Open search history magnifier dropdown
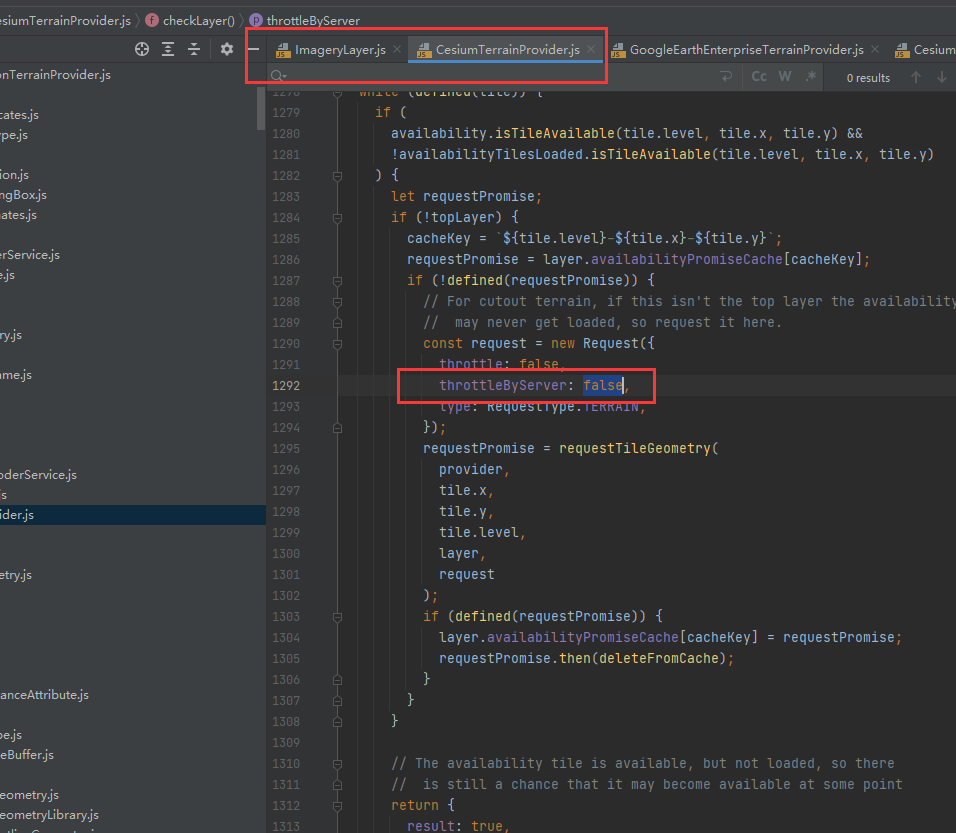This screenshot has width=956, height=833. tap(279, 77)
